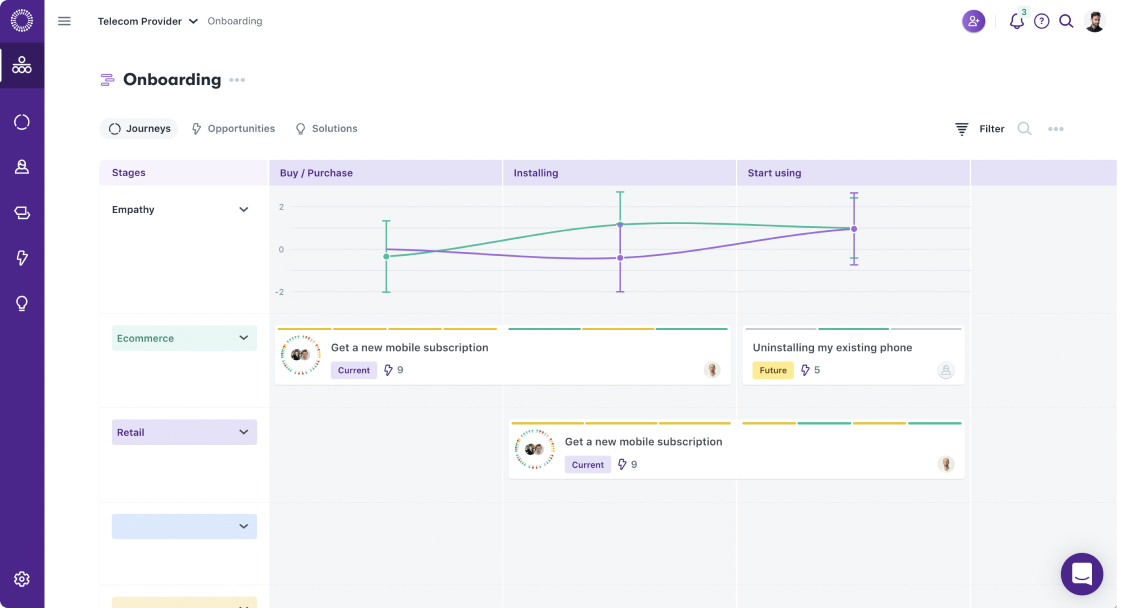Click the Current tag on Ecommerce card
Viewport: 1122px width, 608px height.
pyautogui.click(x=353, y=370)
